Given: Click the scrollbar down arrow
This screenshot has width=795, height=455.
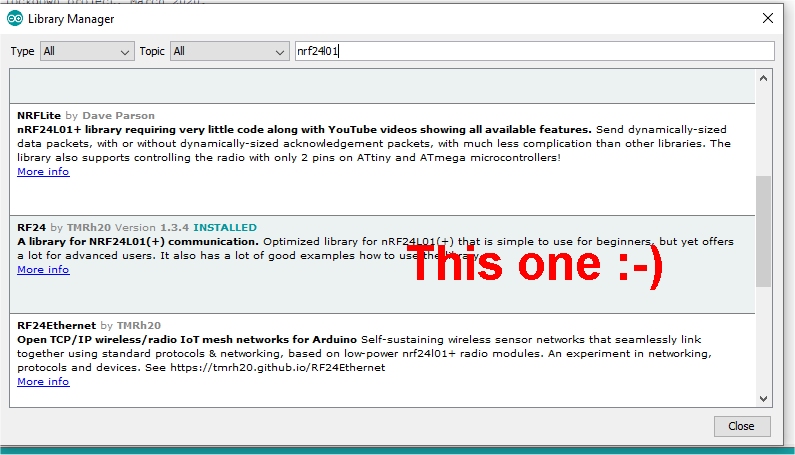Looking at the screenshot, I should click(764, 398).
